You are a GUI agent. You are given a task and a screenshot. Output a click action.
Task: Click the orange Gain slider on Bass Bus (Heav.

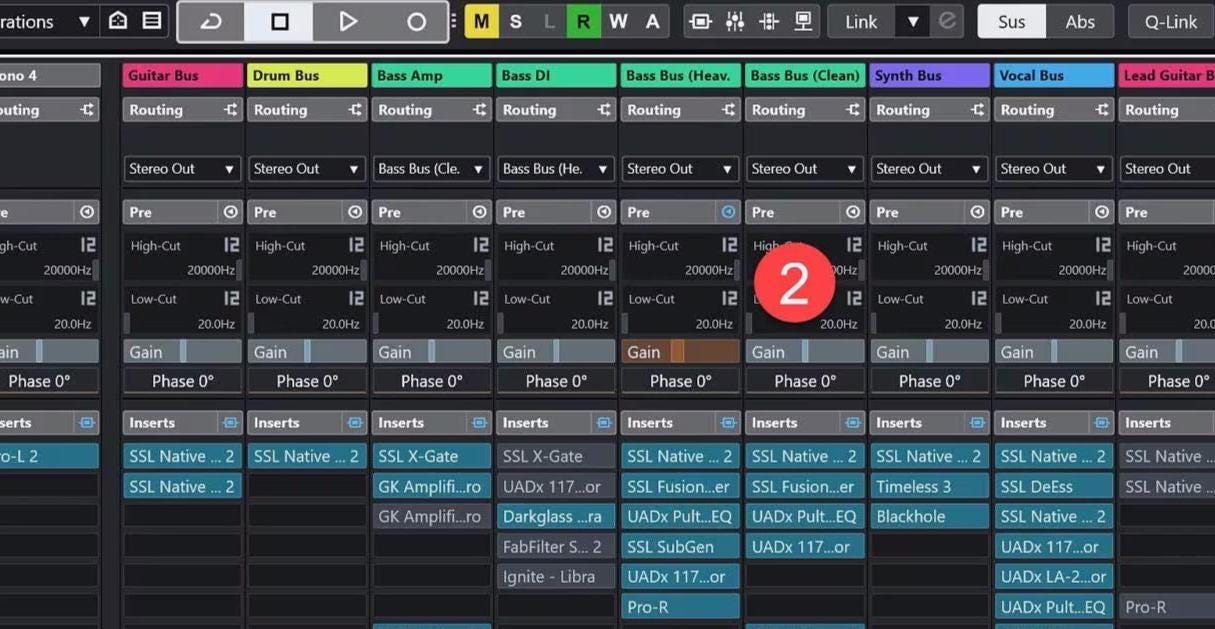click(680, 352)
